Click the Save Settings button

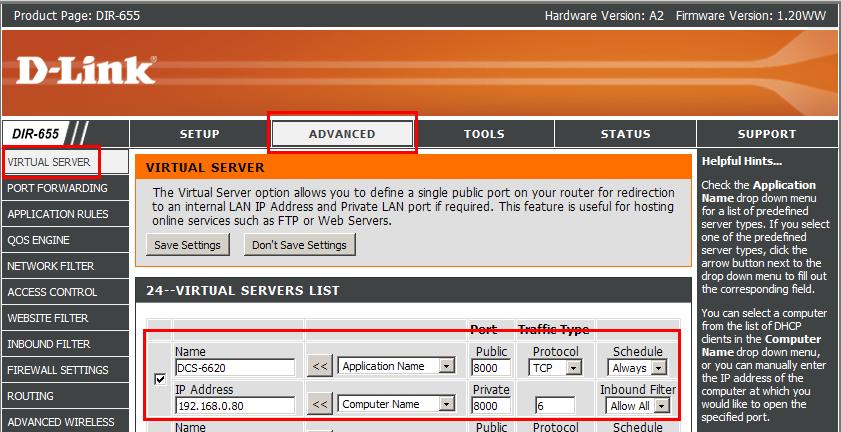pyautogui.click(x=188, y=245)
